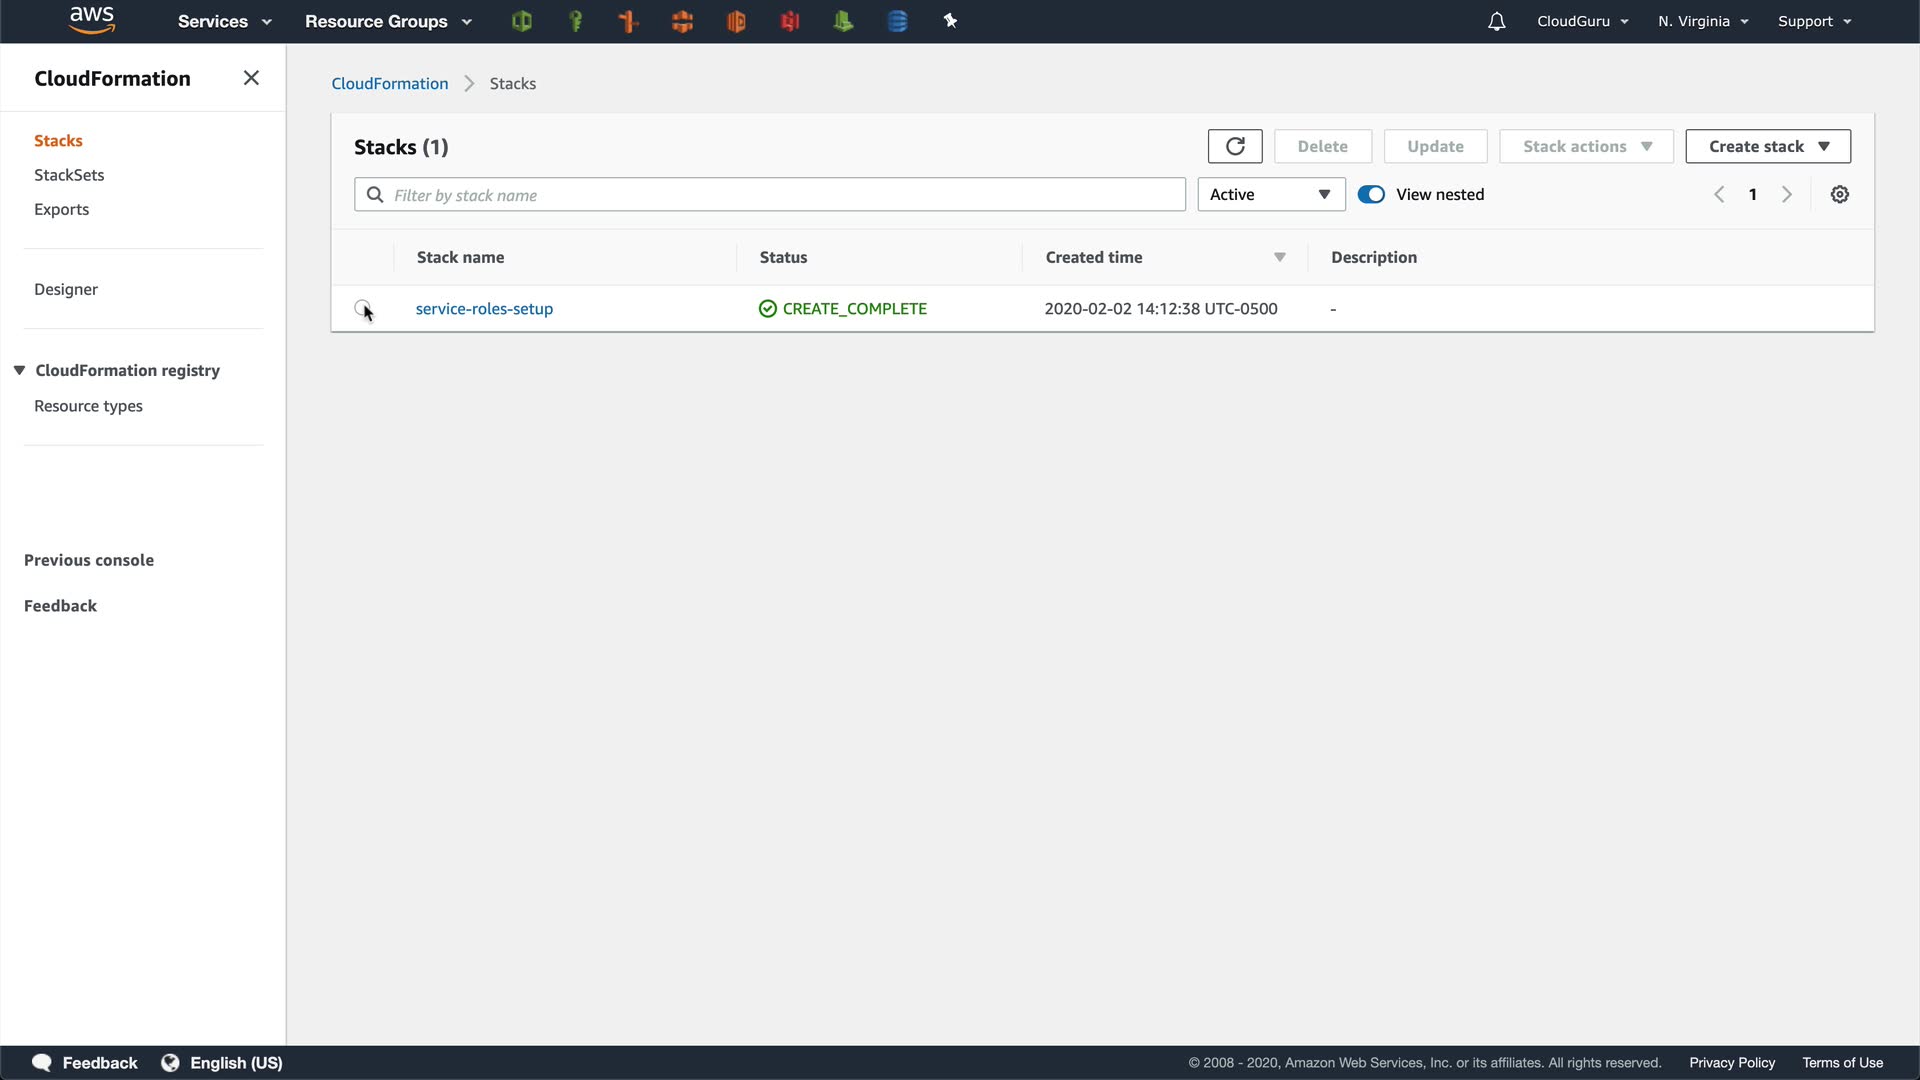Collapse the CloudFormation registry section
This screenshot has width=1920, height=1080.
click(x=19, y=370)
